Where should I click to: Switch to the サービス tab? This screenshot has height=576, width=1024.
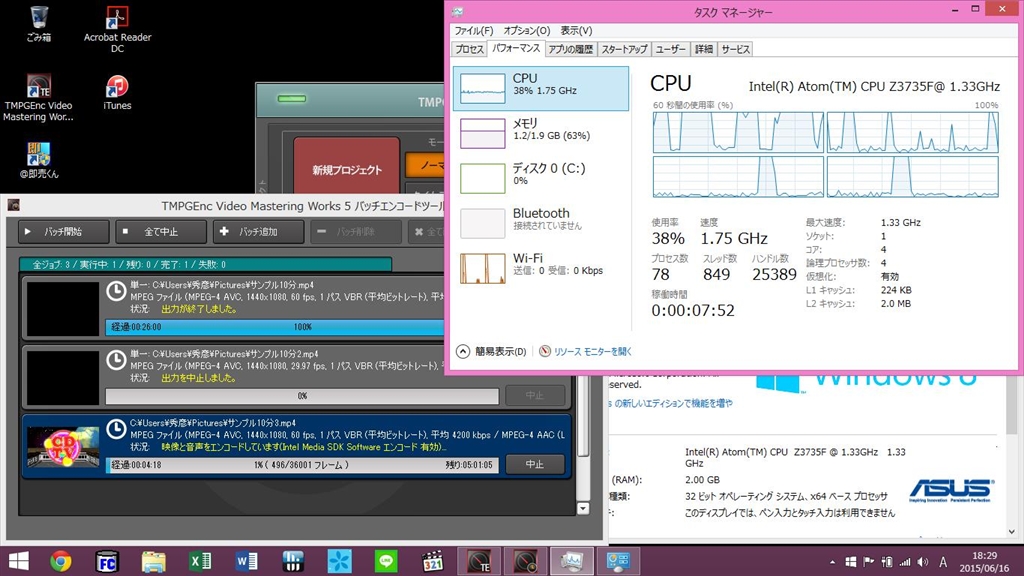tap(735, 49)
